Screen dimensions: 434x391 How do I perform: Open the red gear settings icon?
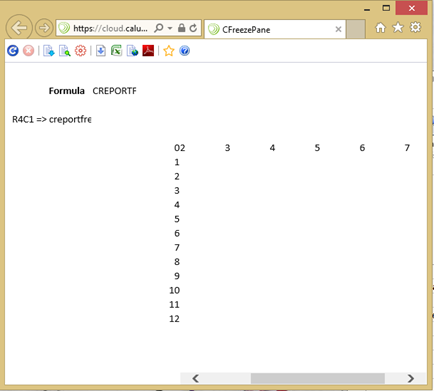point(80,51)
